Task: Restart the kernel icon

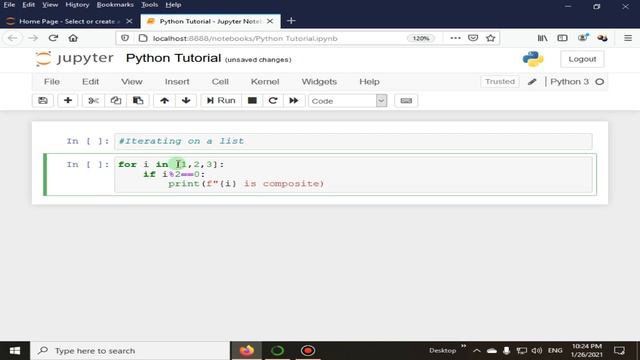Action: [x=273, y=100]
